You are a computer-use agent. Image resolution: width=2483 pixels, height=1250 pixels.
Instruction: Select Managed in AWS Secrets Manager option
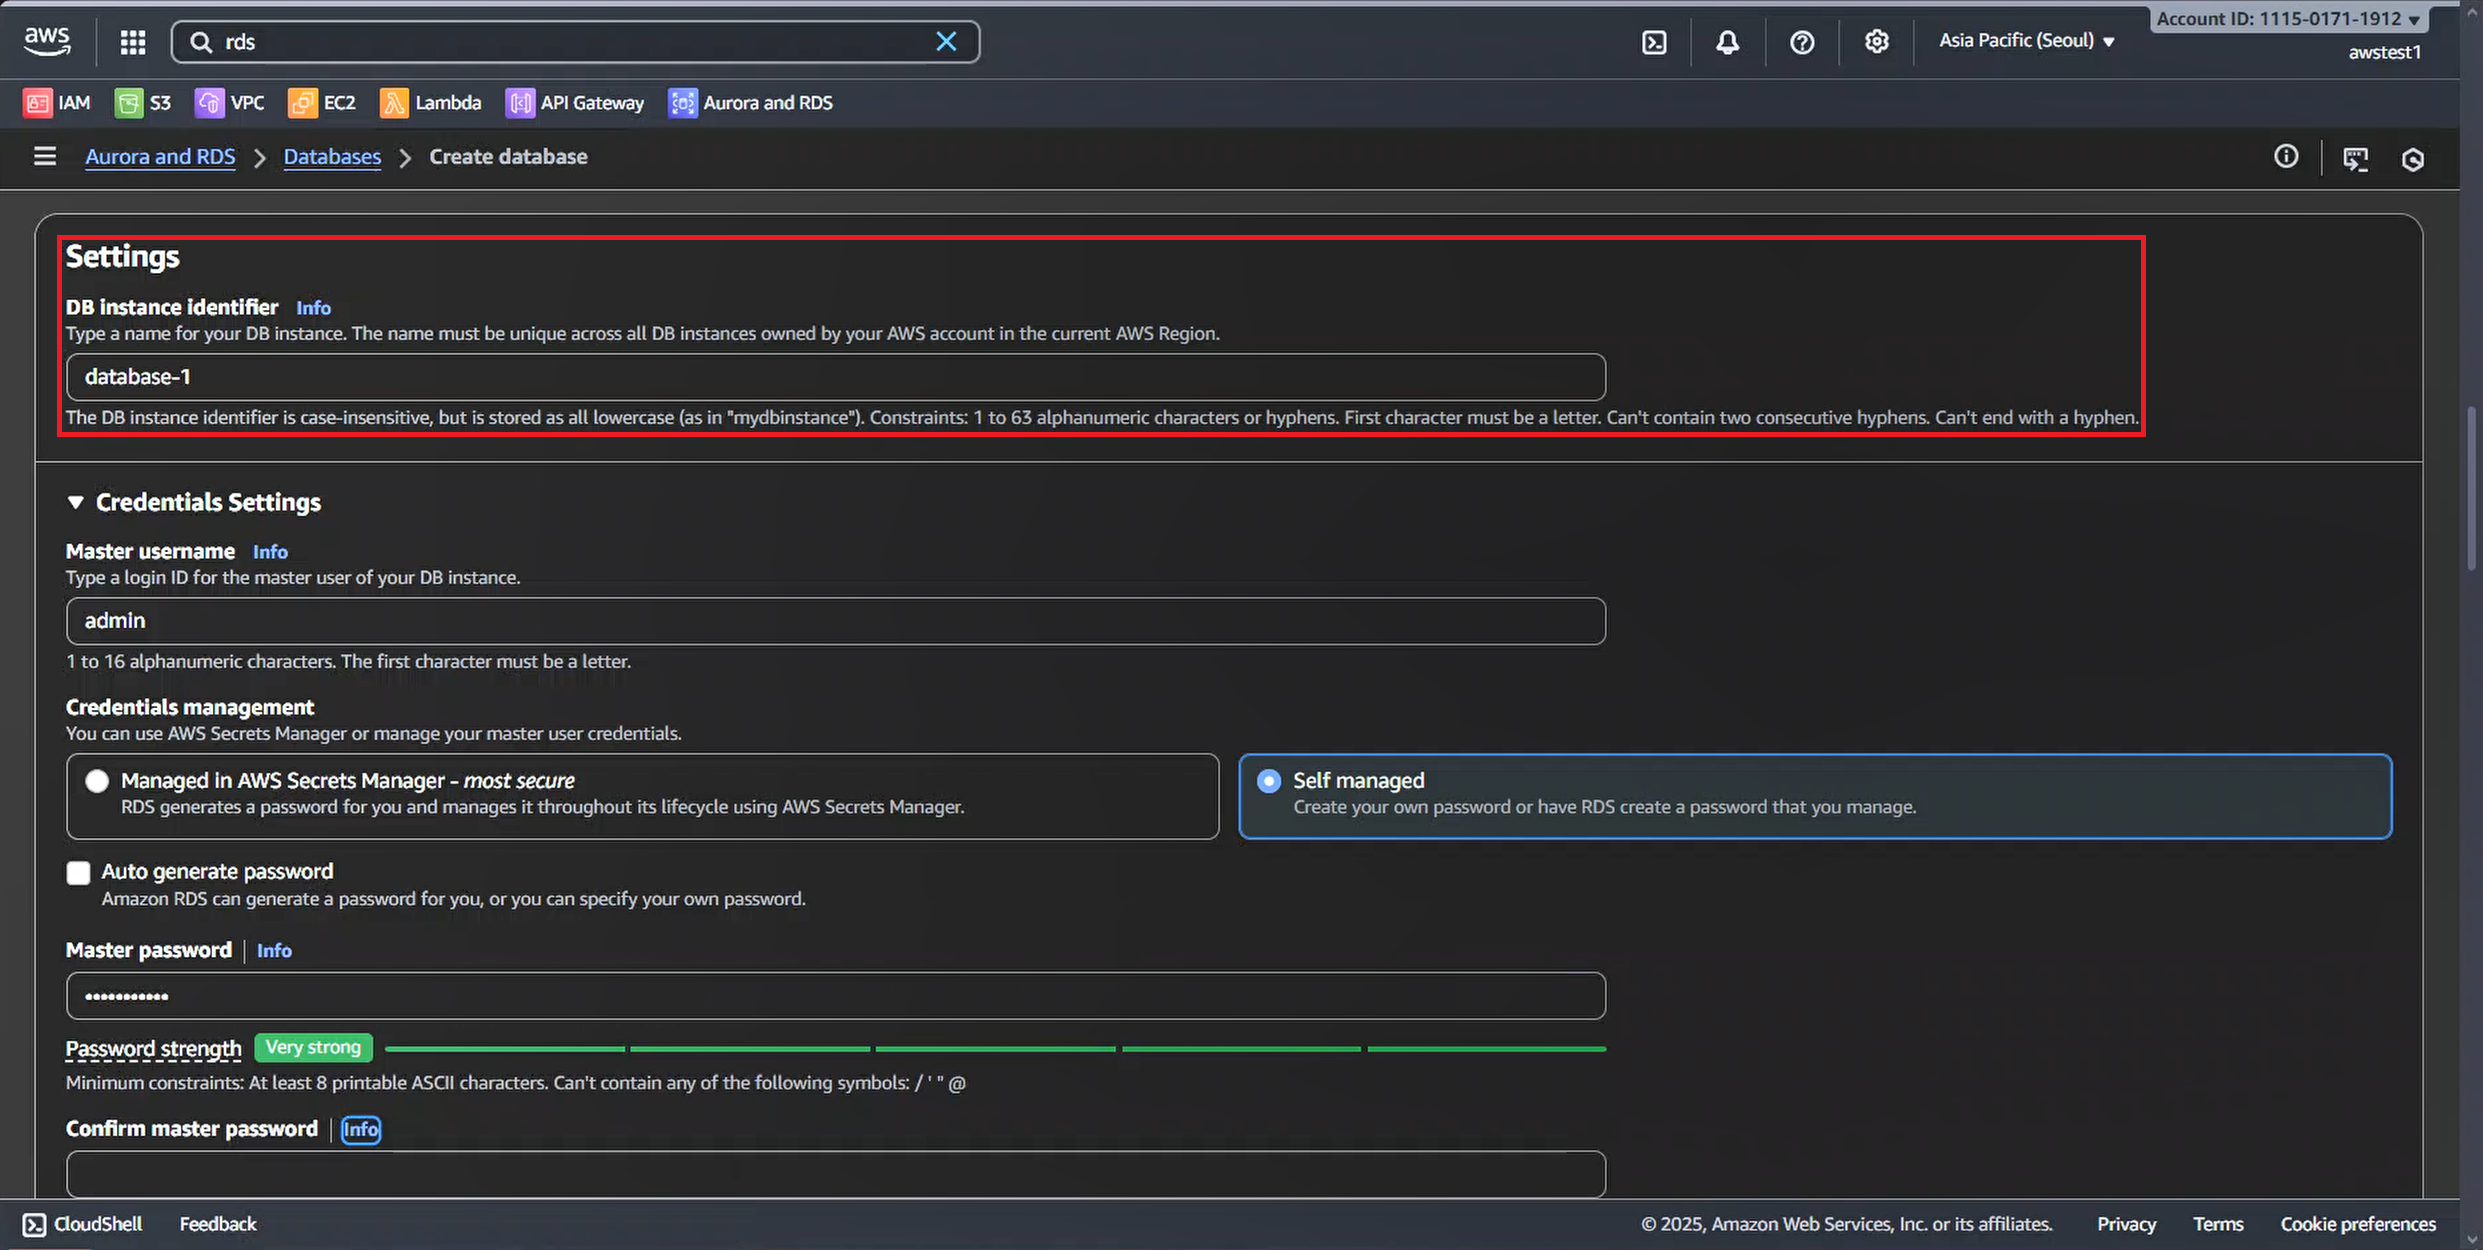pos(97,781)
